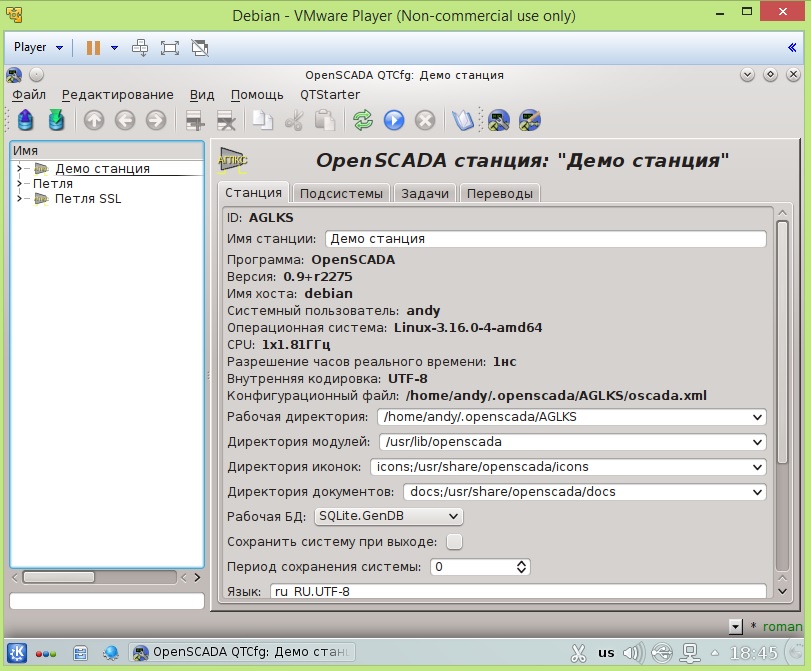Open the 'Редактирование' menu

(117, 95)
